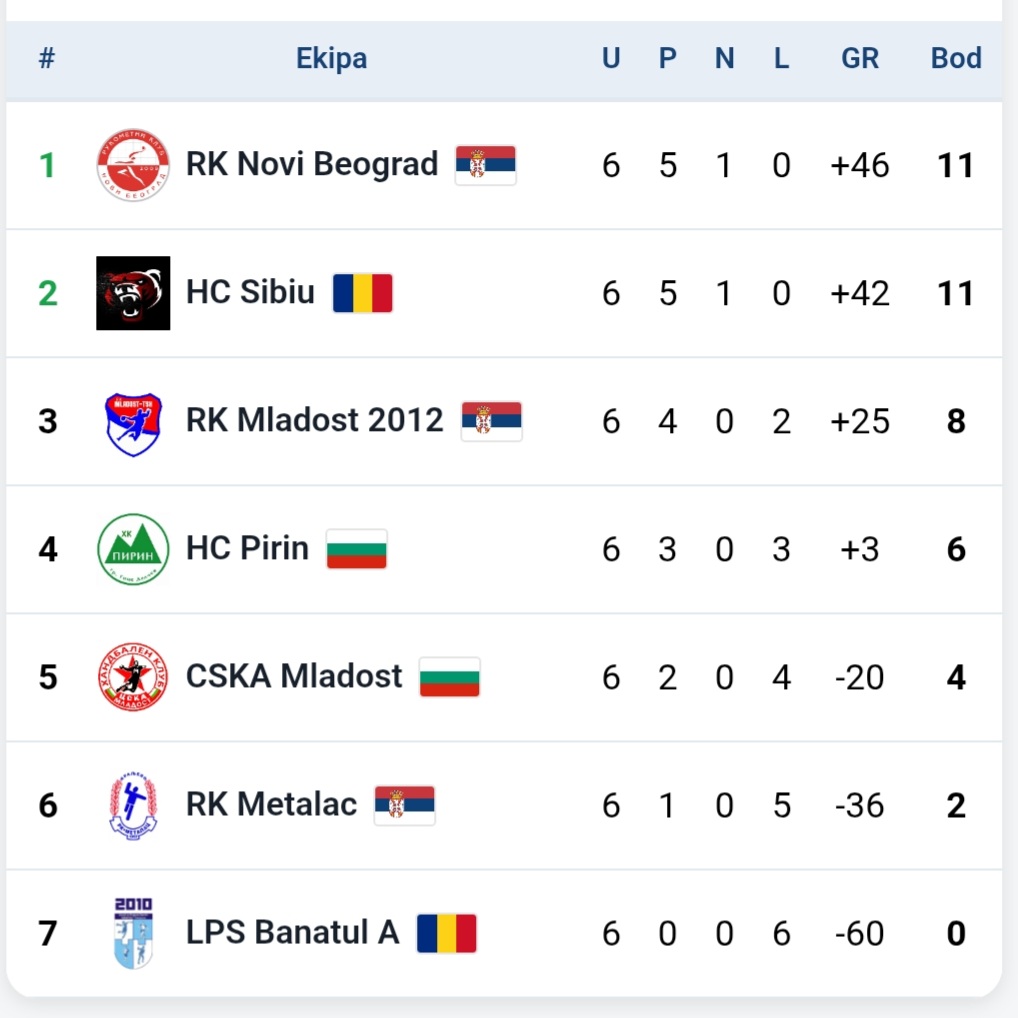Click the LPS Banatul A 2010 logo
The height and width of the screenshot is (1018, 1018).
(x=133, y=933)
